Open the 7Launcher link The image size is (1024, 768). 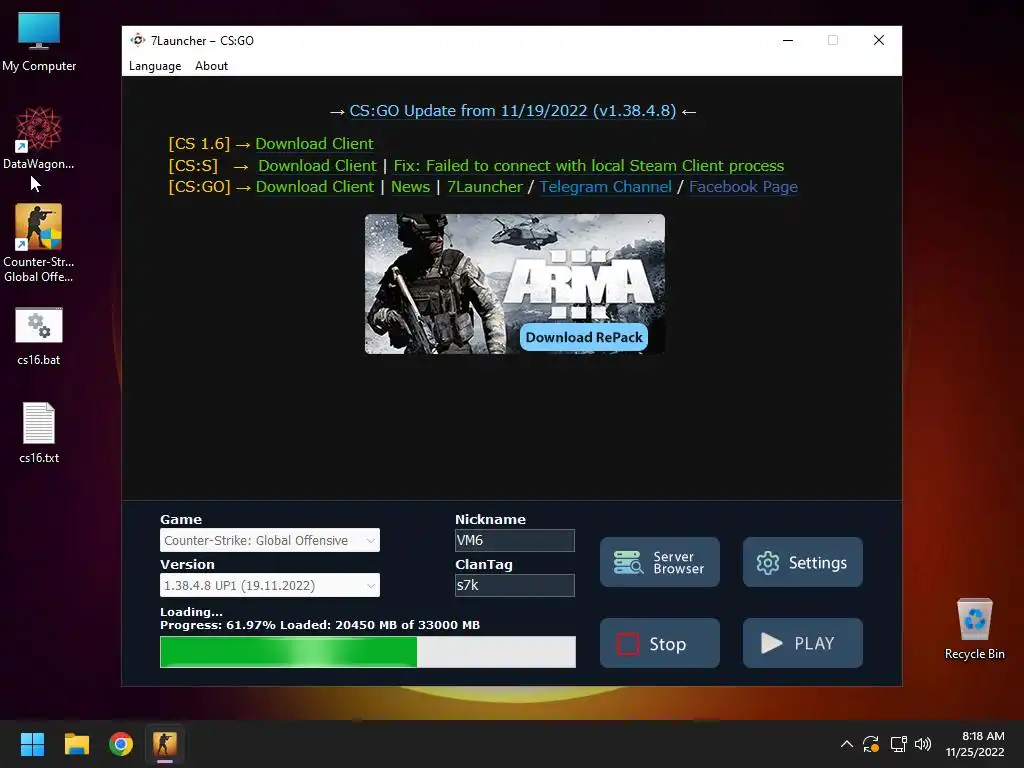coord(485,187)
